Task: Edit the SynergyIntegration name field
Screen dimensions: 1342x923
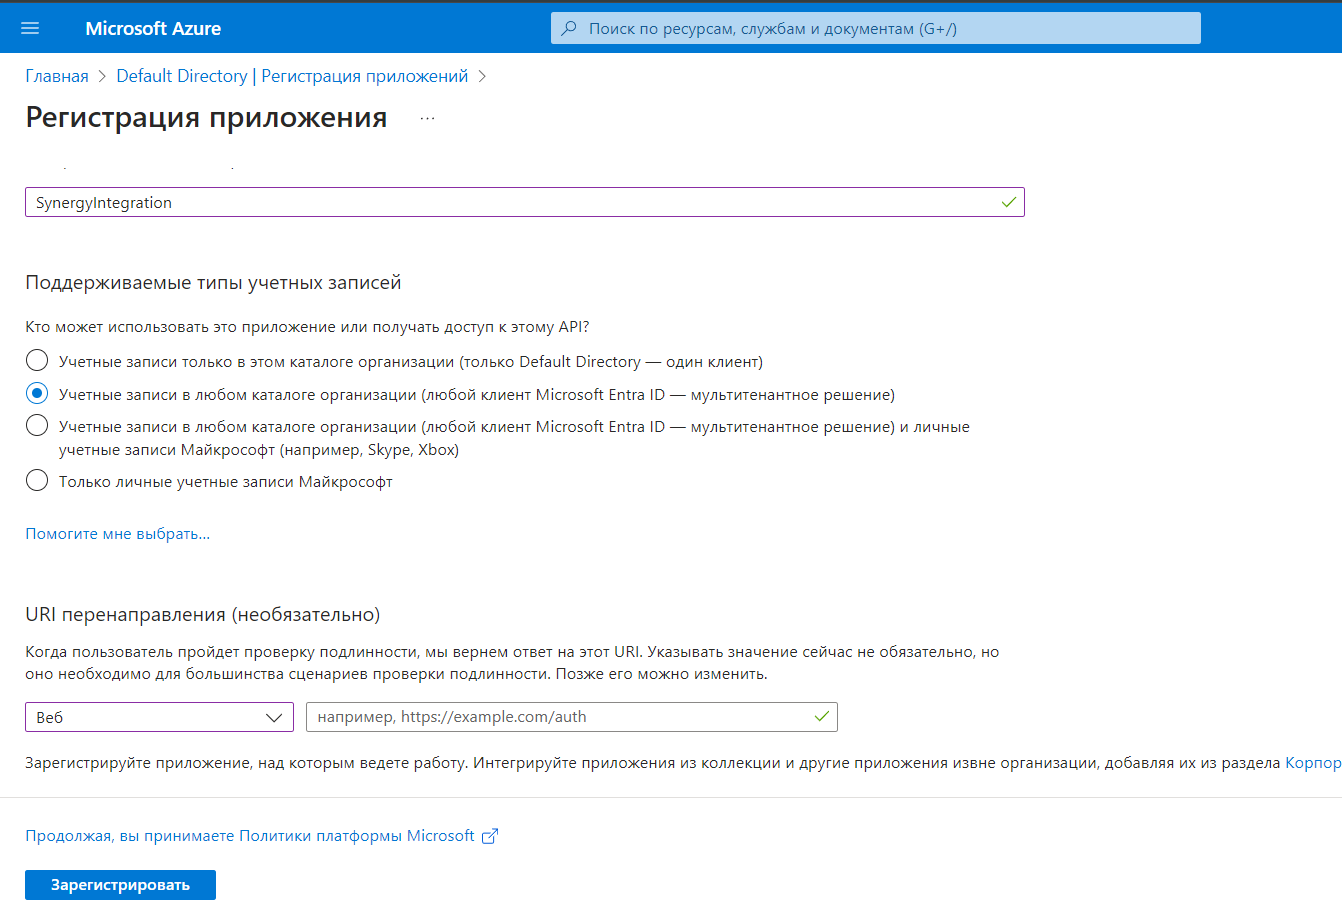Action: (x=525, y=202)
